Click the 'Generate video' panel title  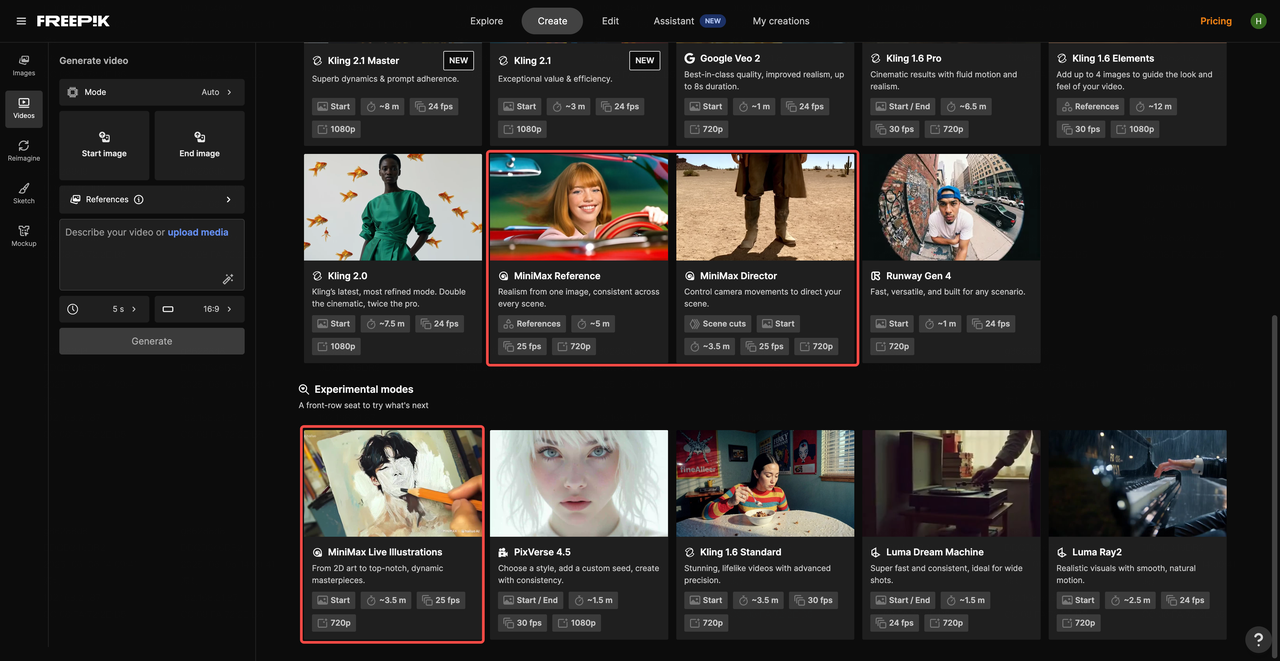click(x=94, y=61)
